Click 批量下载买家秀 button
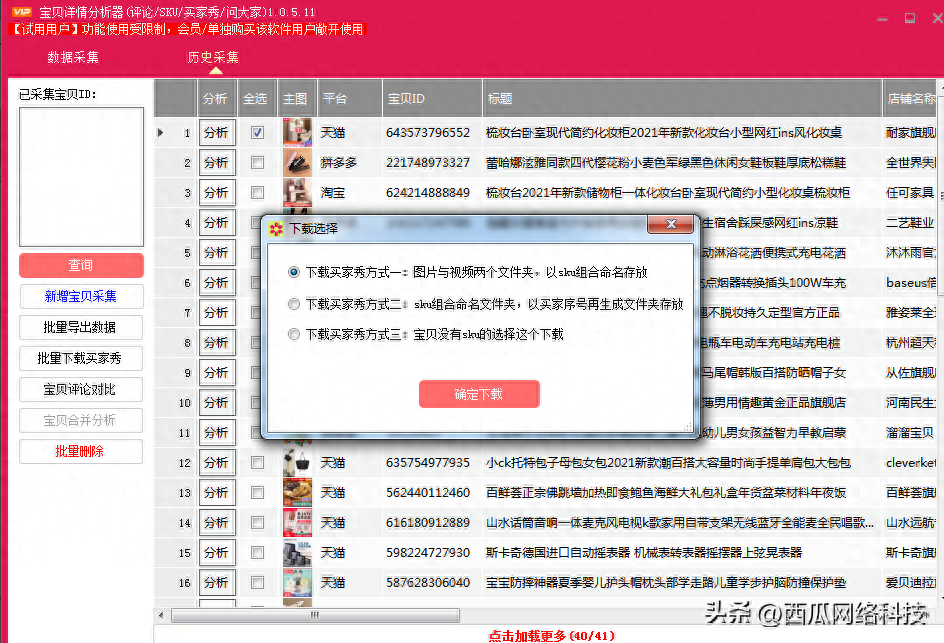Screen dimensions: 944x643 pos(81,358)
